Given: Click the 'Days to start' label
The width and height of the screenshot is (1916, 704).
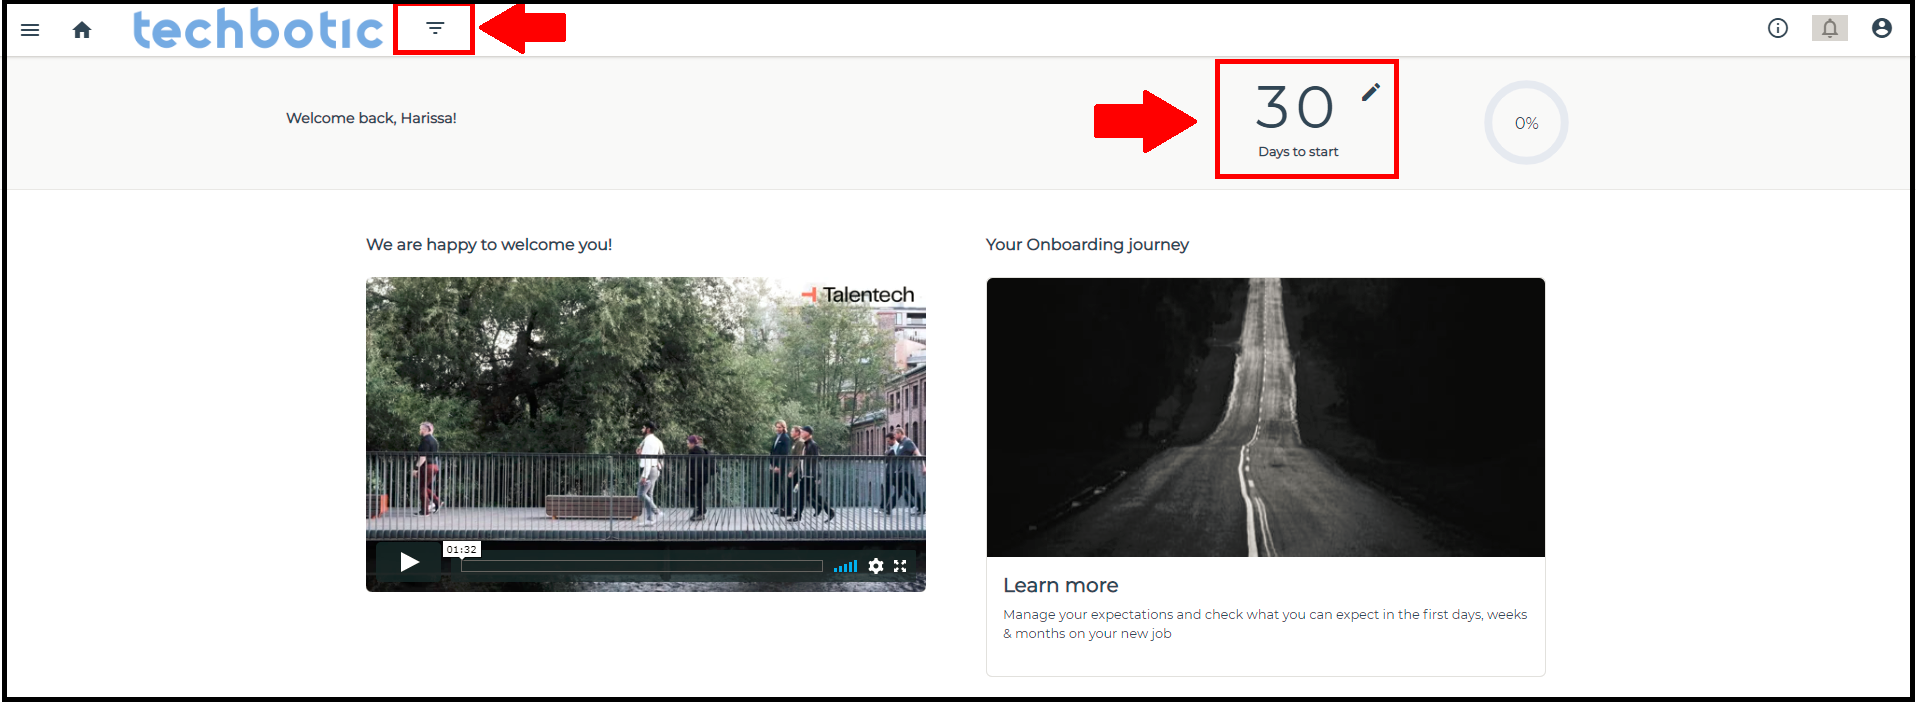Looking at the screenshot, I should point(1298,152).
